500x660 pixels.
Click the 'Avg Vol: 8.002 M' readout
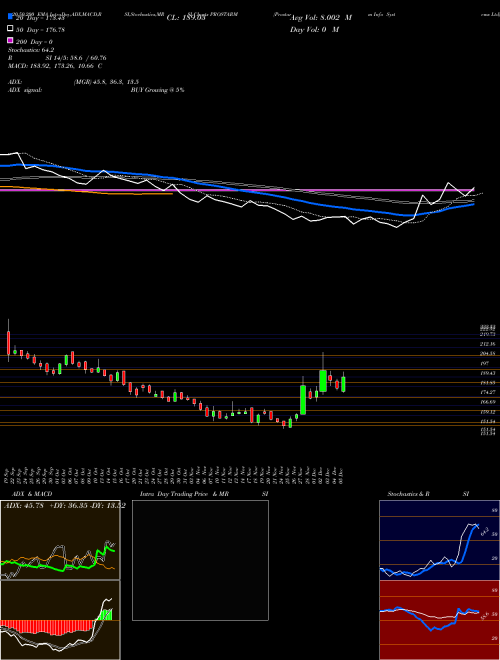coord(321,18)
